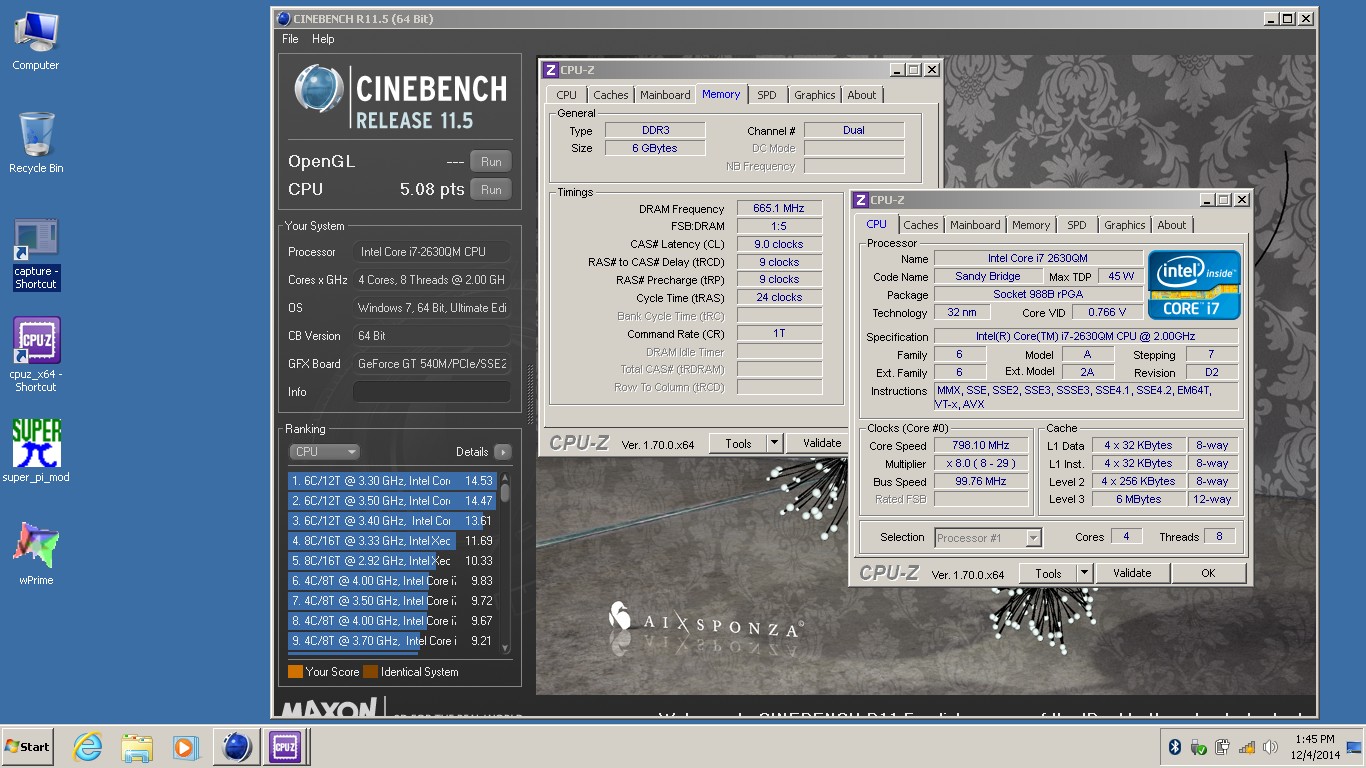Click the Identical System legend swatch

pos(370,672)
